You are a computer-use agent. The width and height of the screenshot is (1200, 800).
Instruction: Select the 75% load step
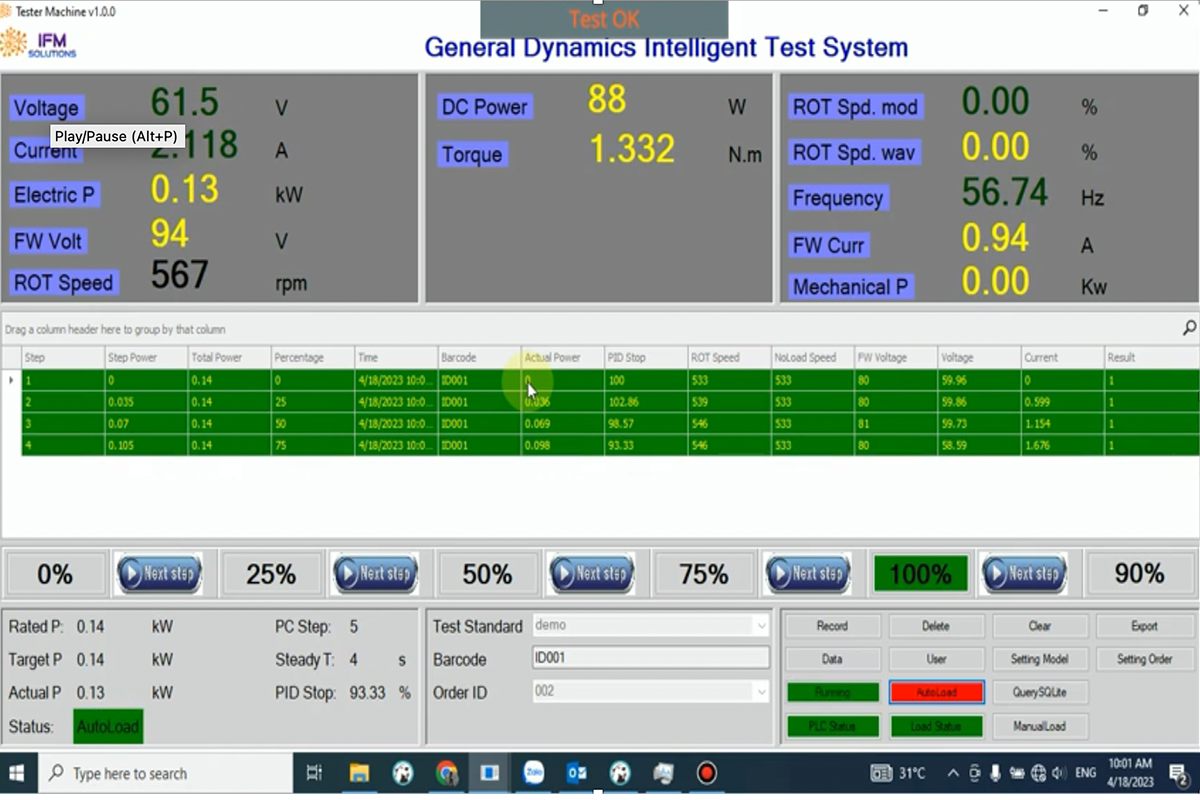point(704,574)
